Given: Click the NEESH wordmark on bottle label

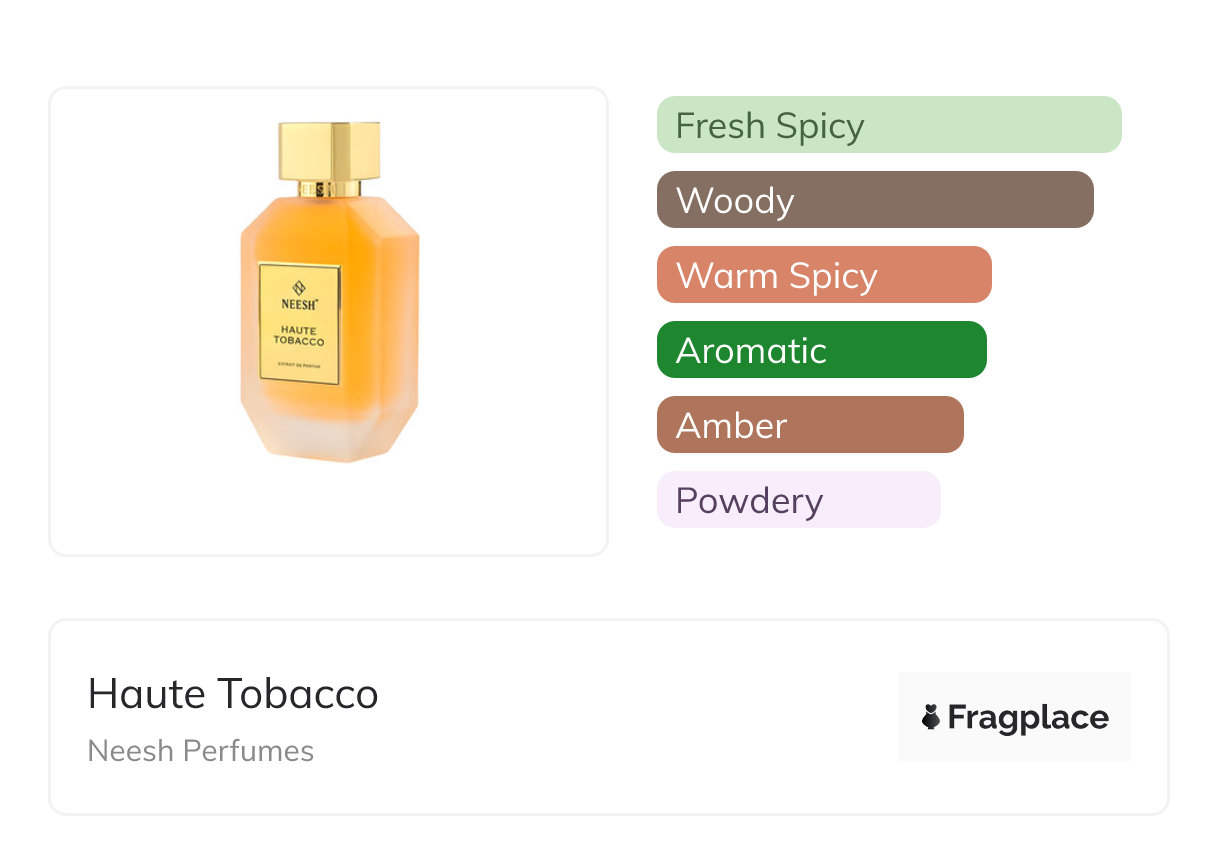Looking at the screenshot, I should point(299,304).
